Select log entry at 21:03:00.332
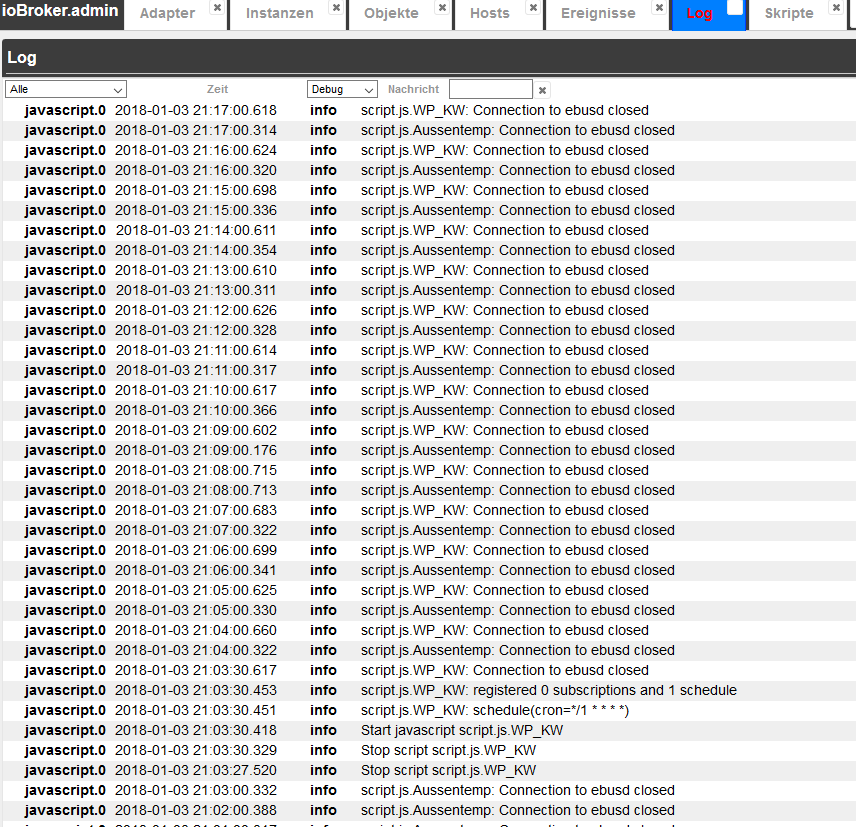This screenshot has height=827, width=856. (x=428, y=790)
